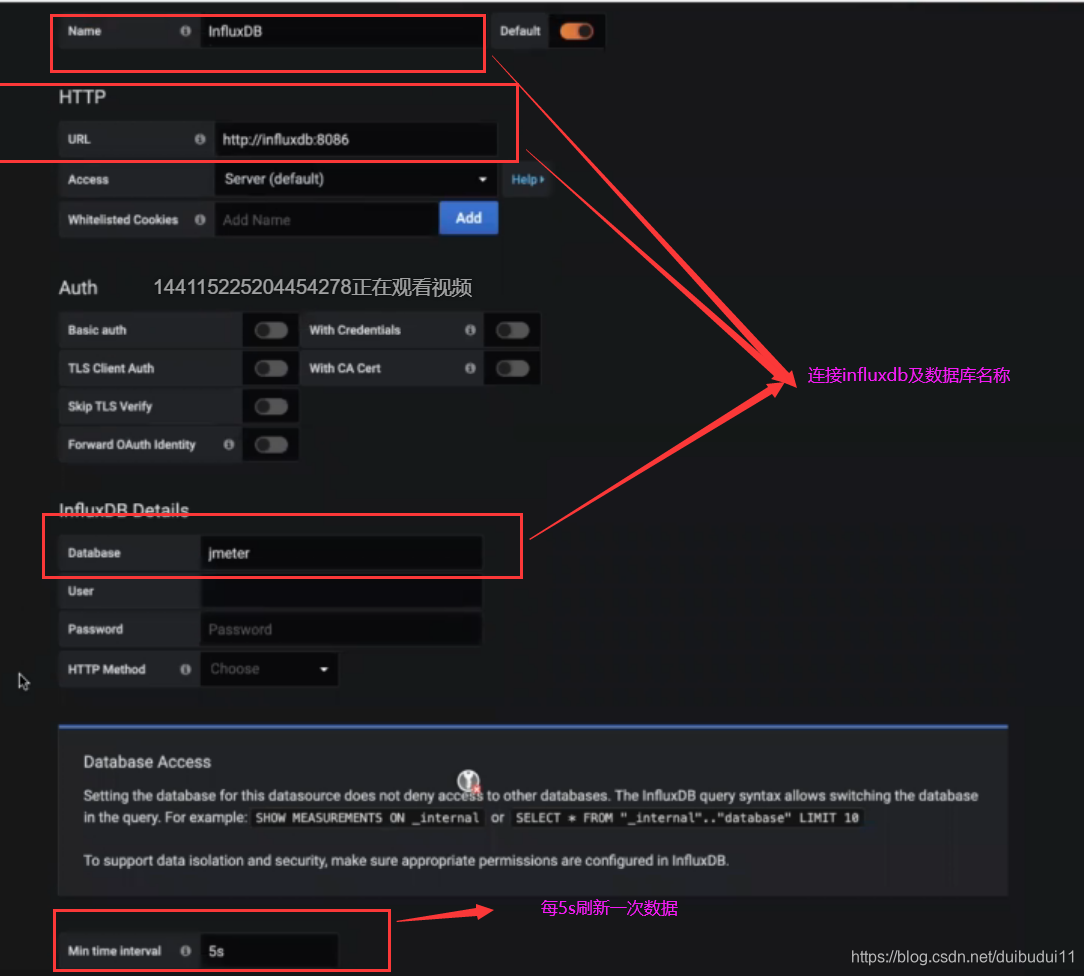Open the HTTP Method Choose dropdown
Image resolution: width=1084 pixels, height=976 pixels.
tap(269, 669)
